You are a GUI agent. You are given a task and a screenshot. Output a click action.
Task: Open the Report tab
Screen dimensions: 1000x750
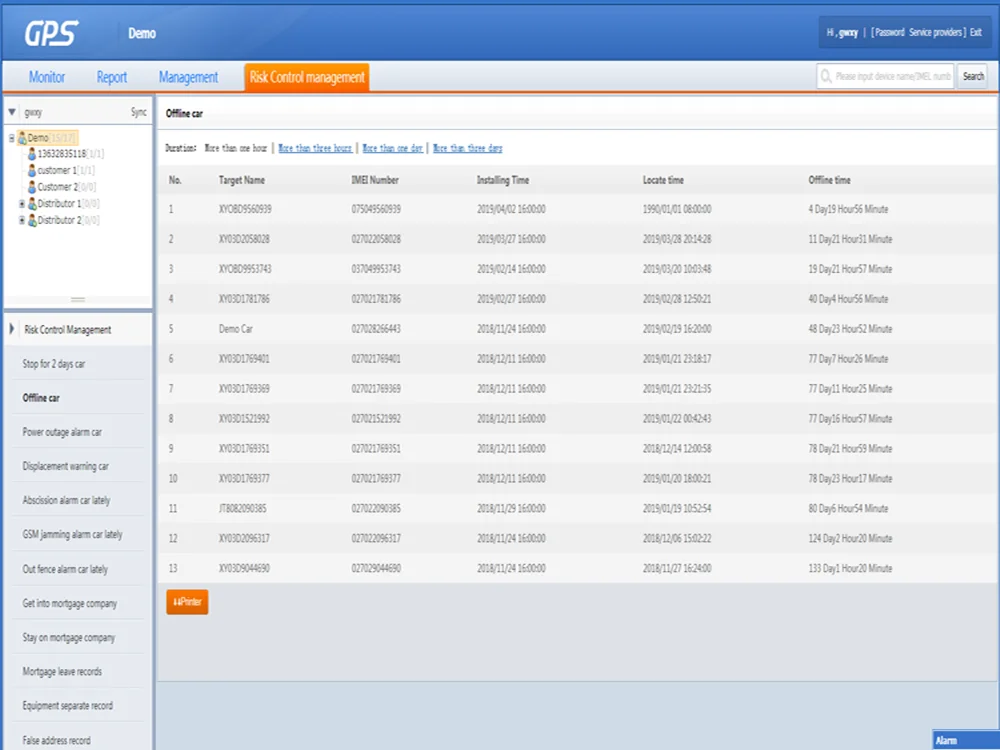tap(112, 77)
